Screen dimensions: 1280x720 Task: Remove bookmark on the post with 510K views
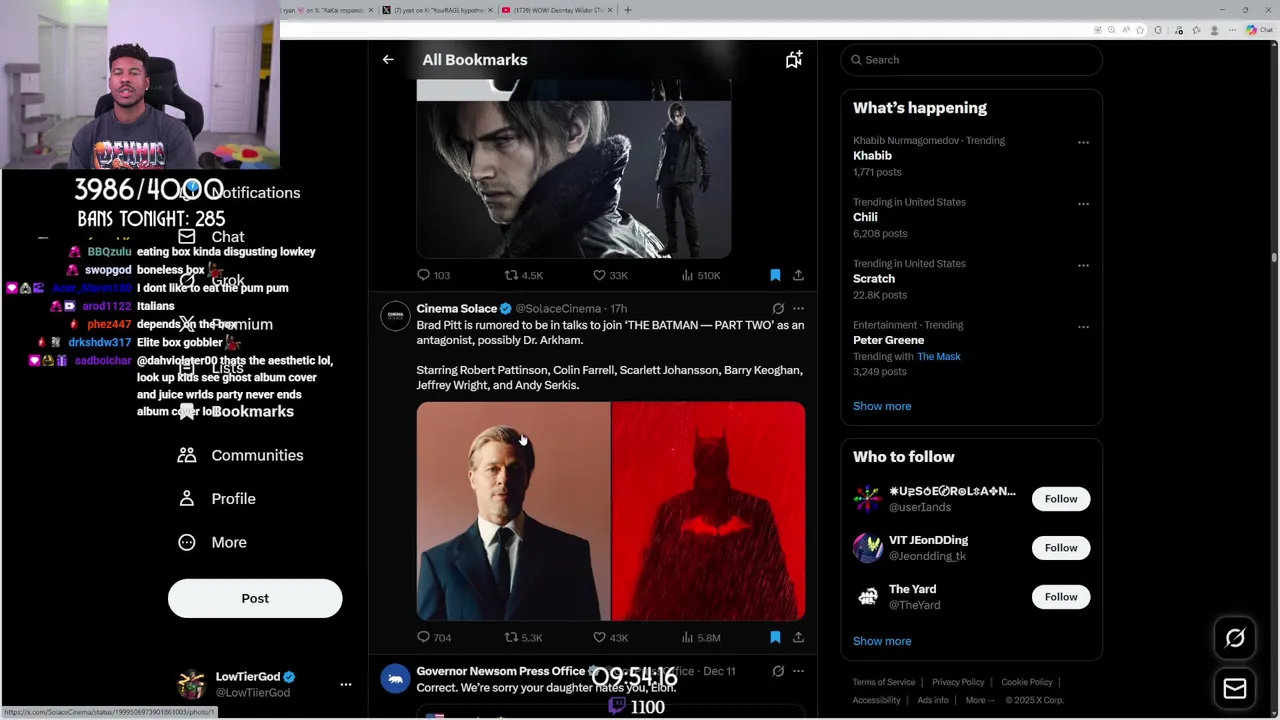pyautogui.click(x=775, y=275)
